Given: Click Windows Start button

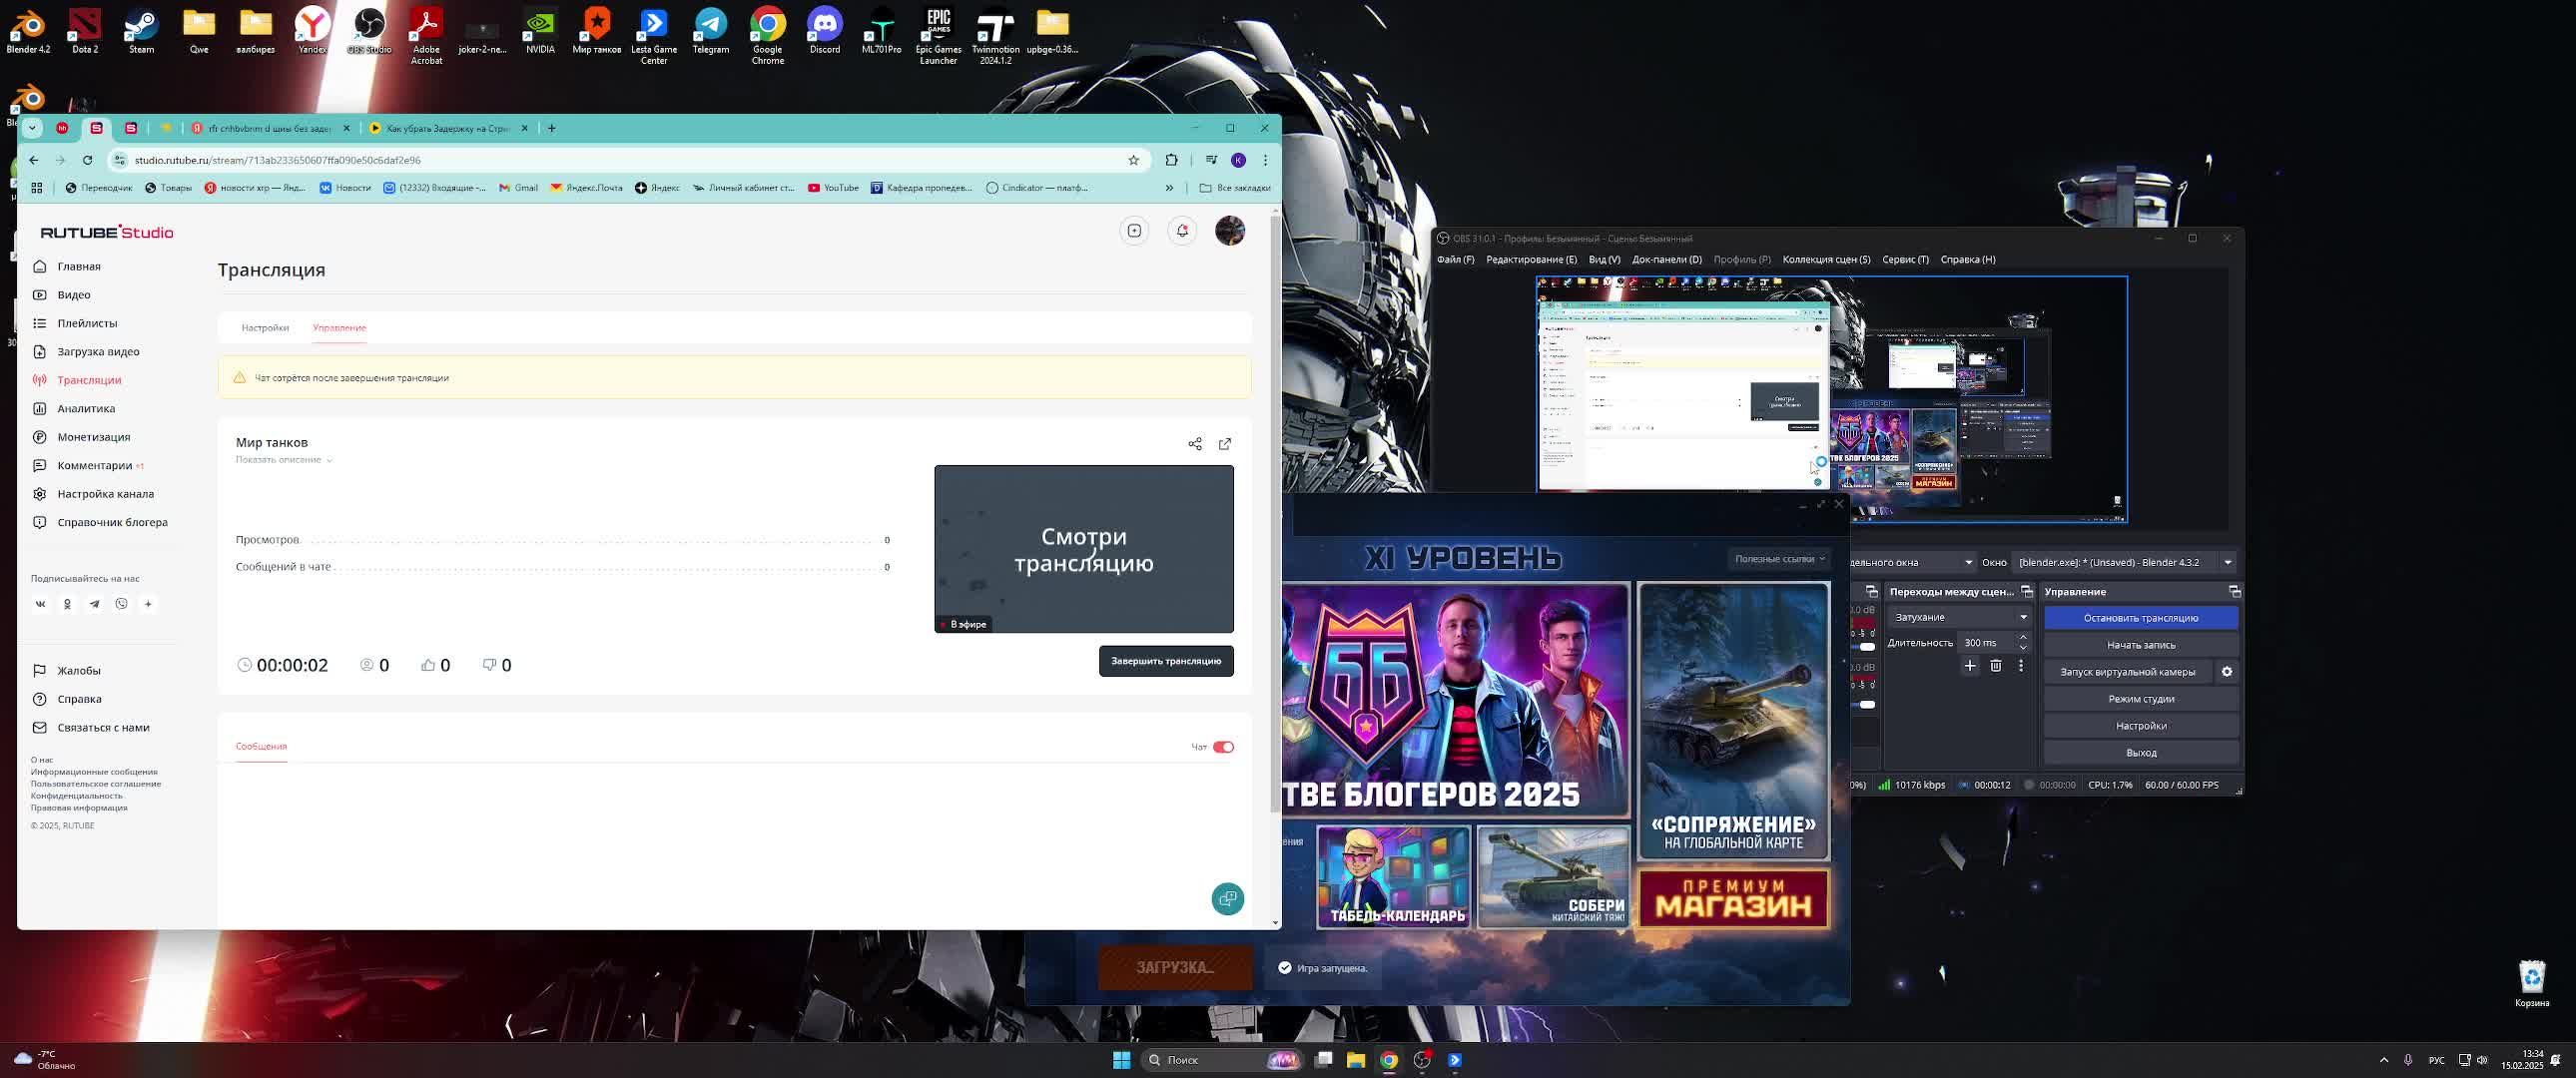Looking at the screenshot, I should 1121,1060.
